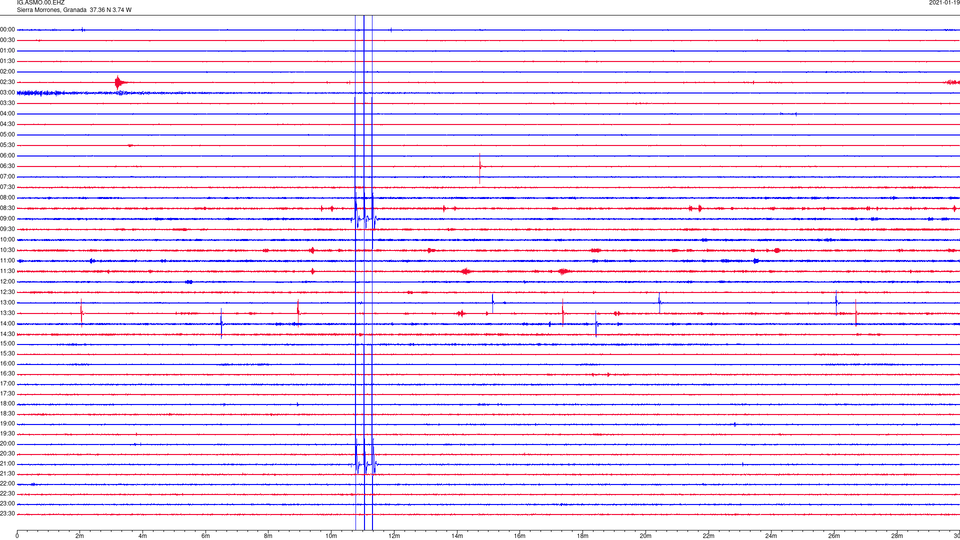This screenshot has height=540, width=960.
Task: Click the 18m mark on the minute axis
Action: click(583, 536)
